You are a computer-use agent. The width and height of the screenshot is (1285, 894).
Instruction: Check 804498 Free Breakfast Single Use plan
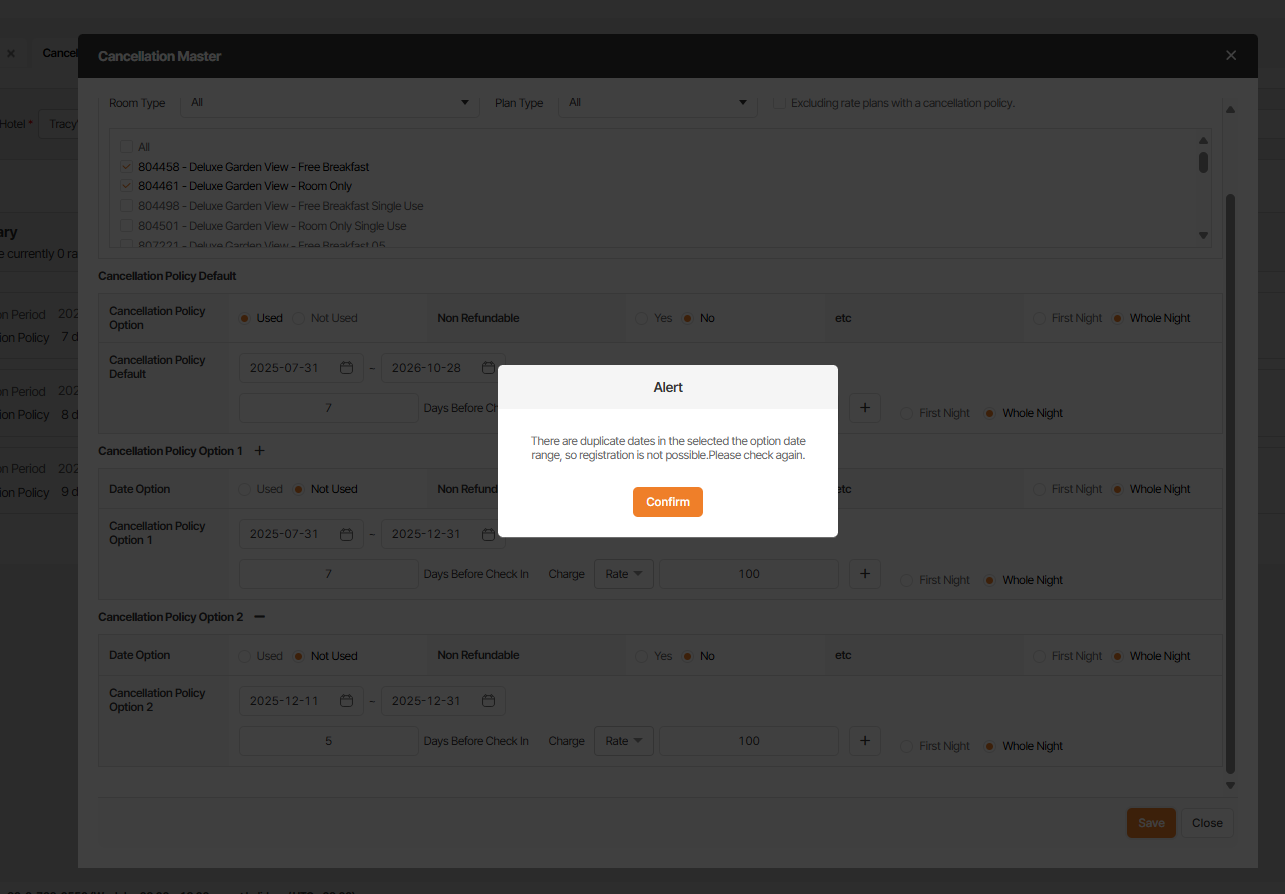coord(127,206)
